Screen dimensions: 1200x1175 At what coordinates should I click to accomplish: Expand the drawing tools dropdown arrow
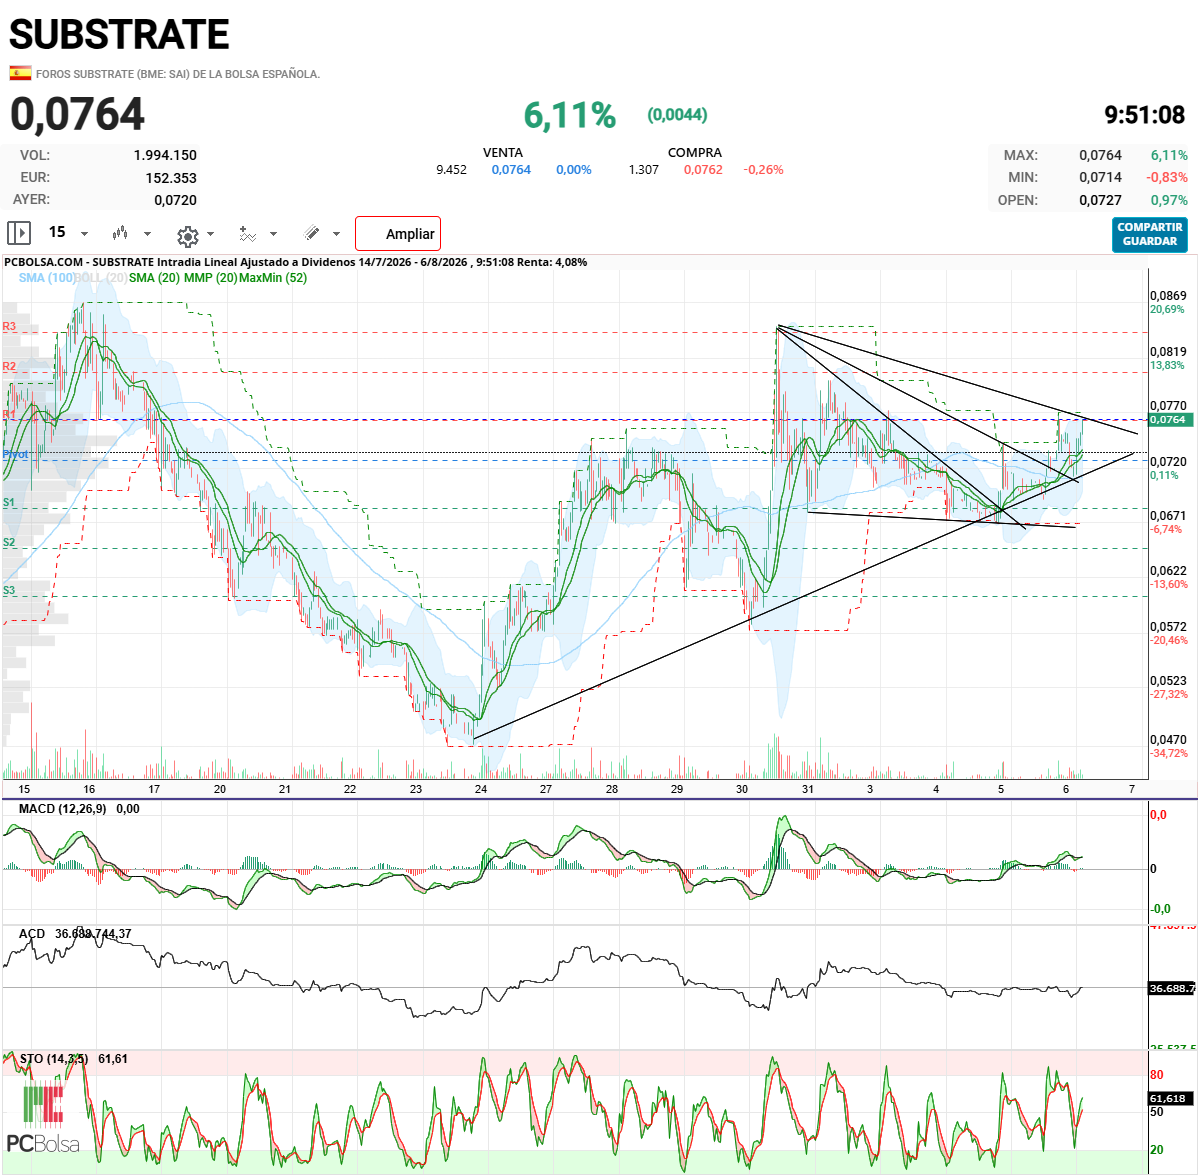click(336, 234)
